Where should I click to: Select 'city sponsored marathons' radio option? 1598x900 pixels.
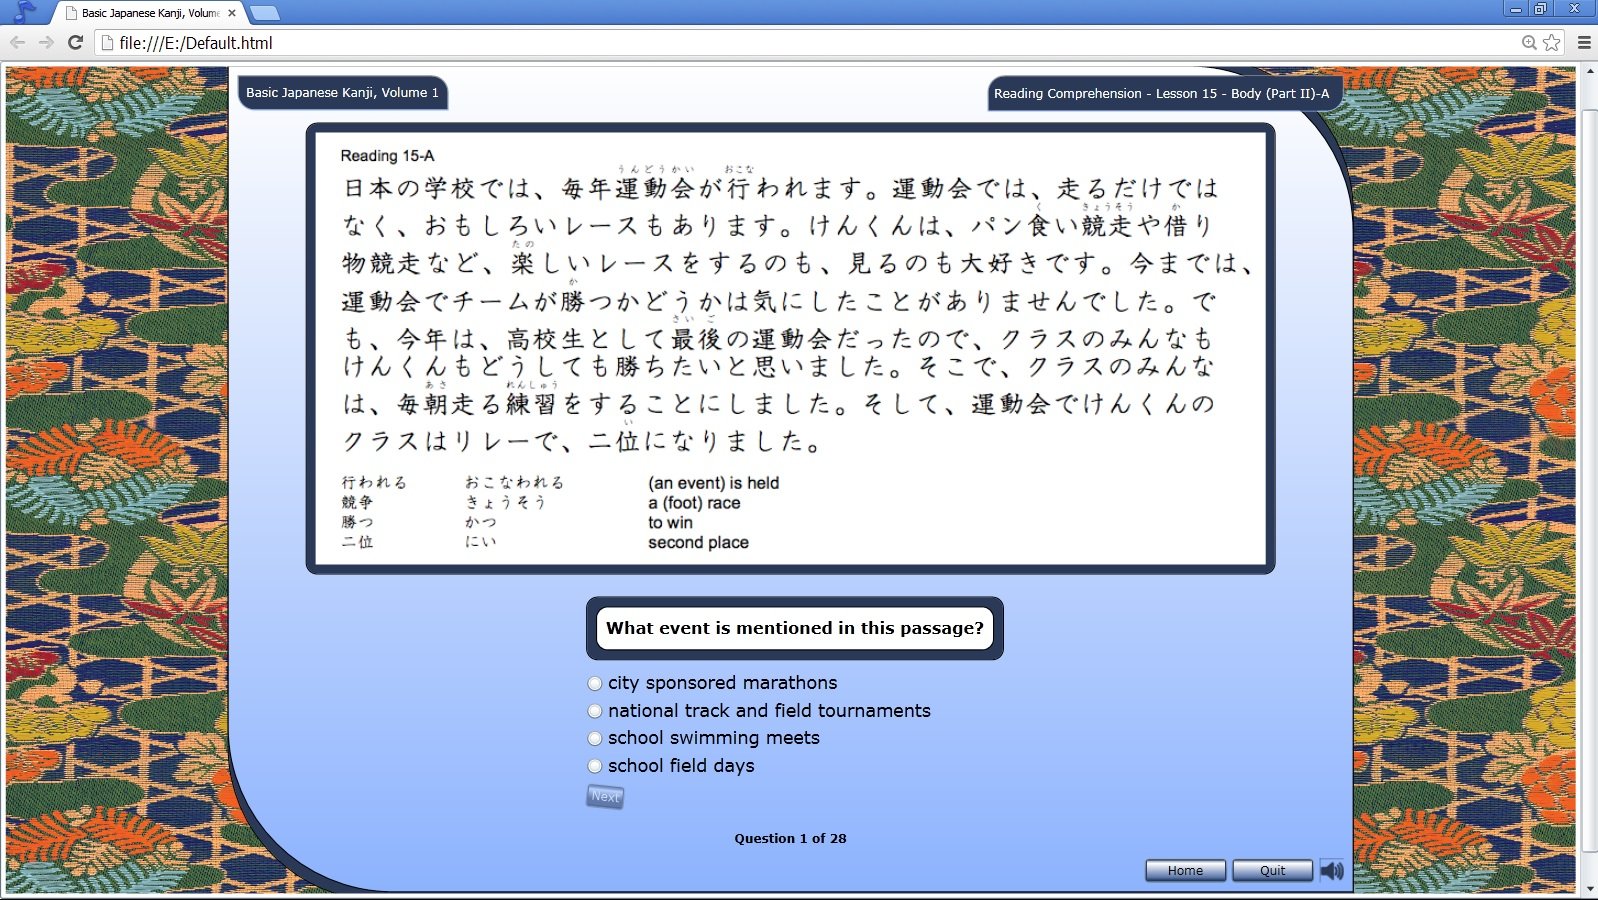pos(595,683)
